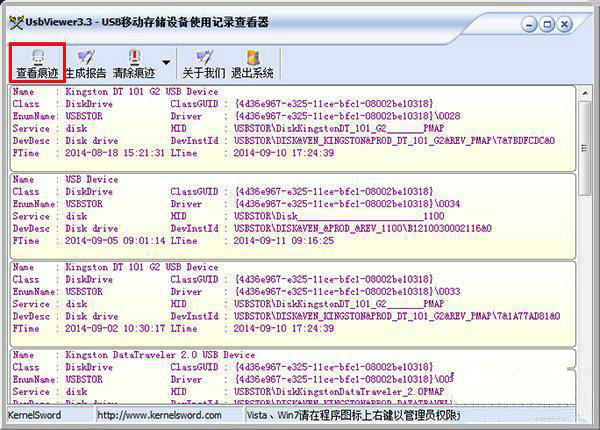Open the dropdown arrow beside 清除痕迹
Viewport: 600px width, 430px height.
tap(166, 62)
